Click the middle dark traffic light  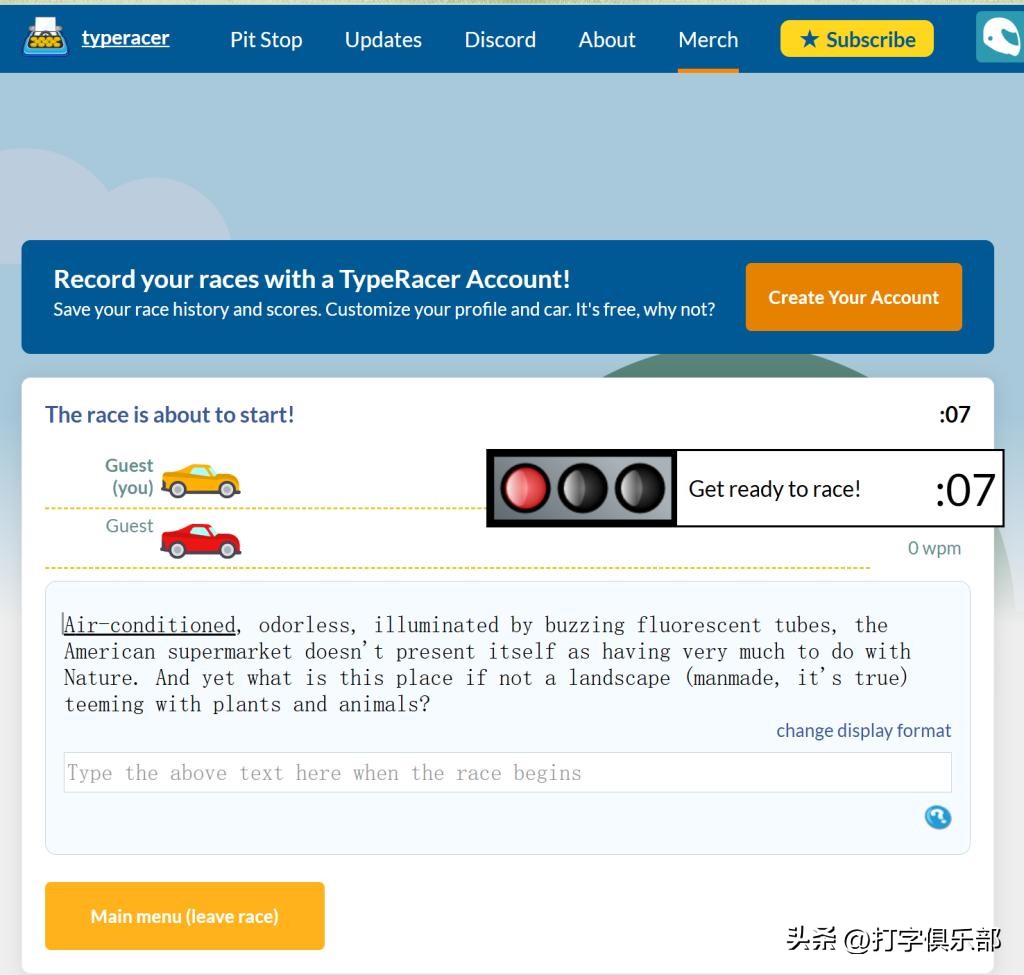pyautogui.click(x=582, y=489)
